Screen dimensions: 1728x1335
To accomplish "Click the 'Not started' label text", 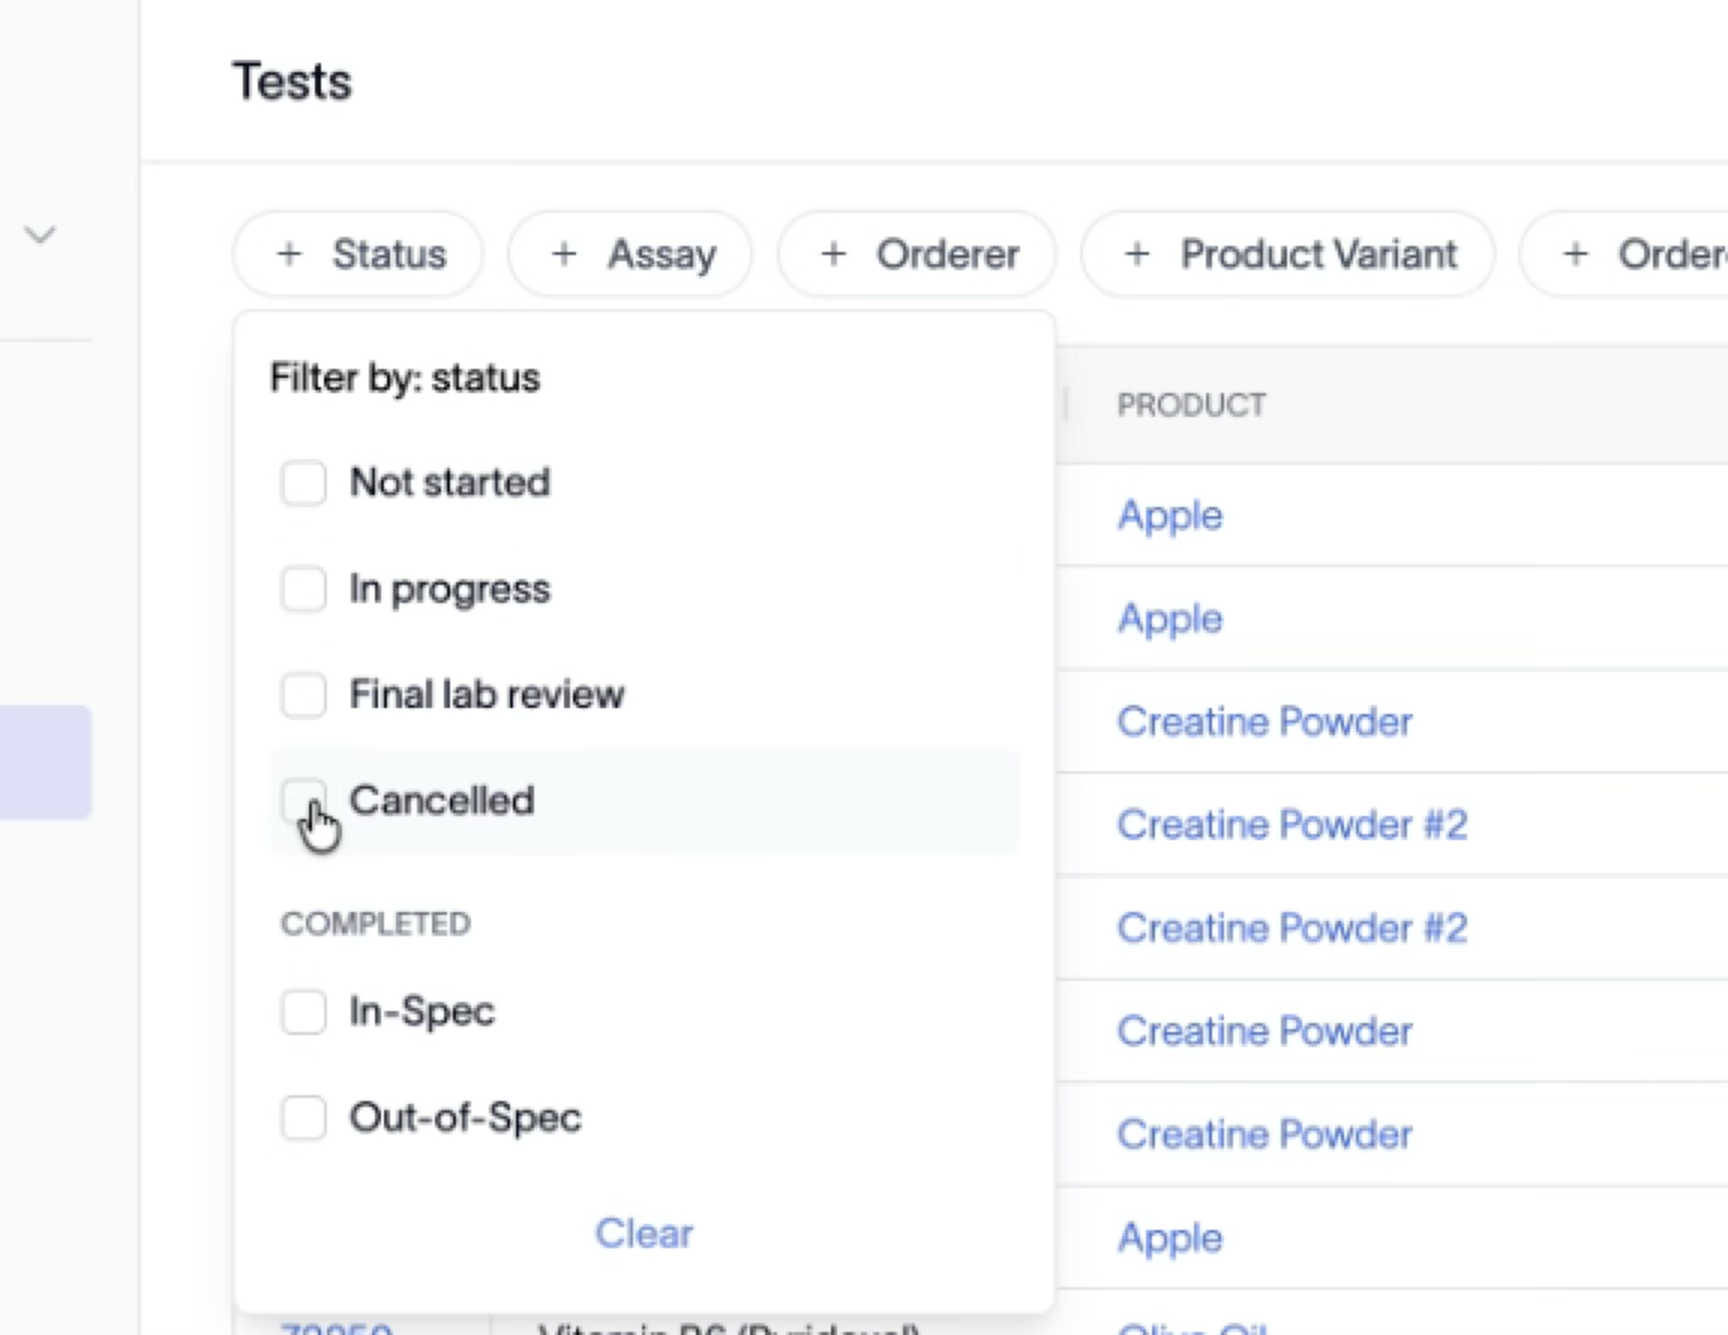I will click(450, 483).
